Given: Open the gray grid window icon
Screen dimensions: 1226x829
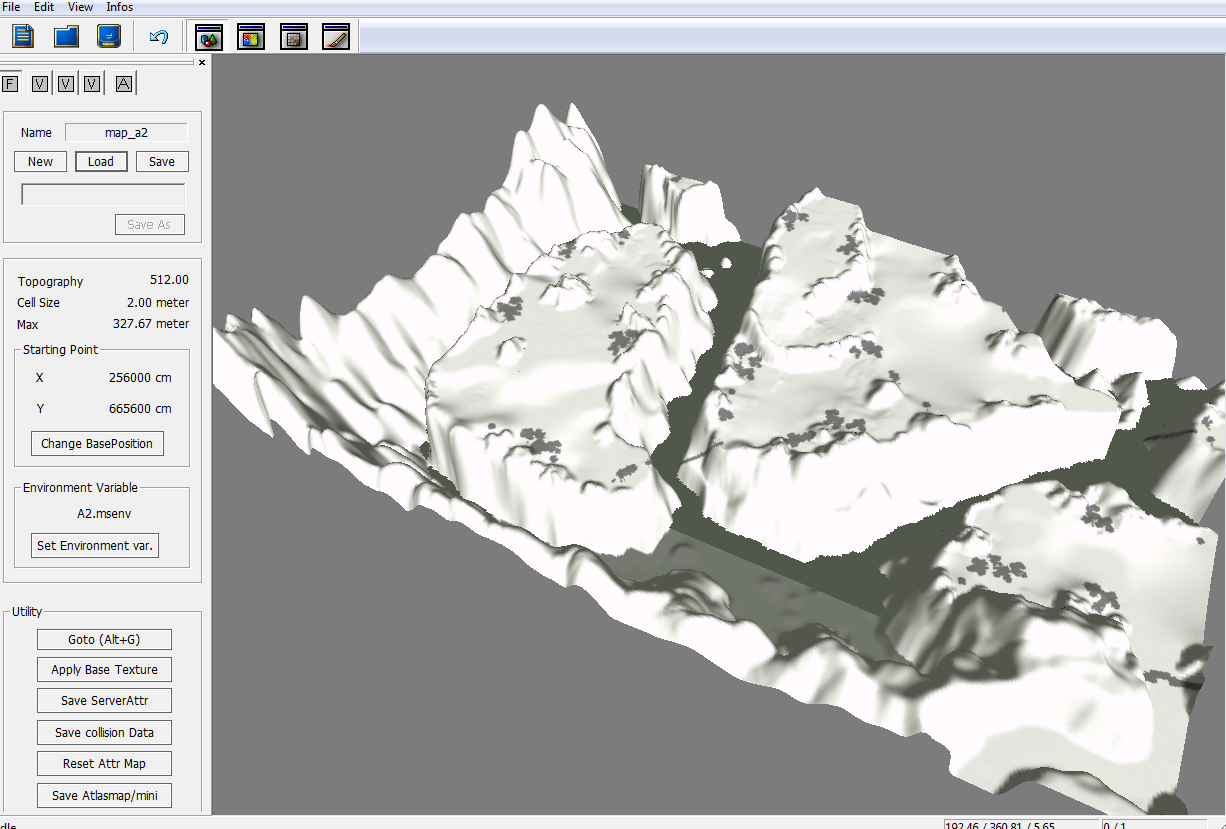Looking at the screenshot, I should [293, 38].
